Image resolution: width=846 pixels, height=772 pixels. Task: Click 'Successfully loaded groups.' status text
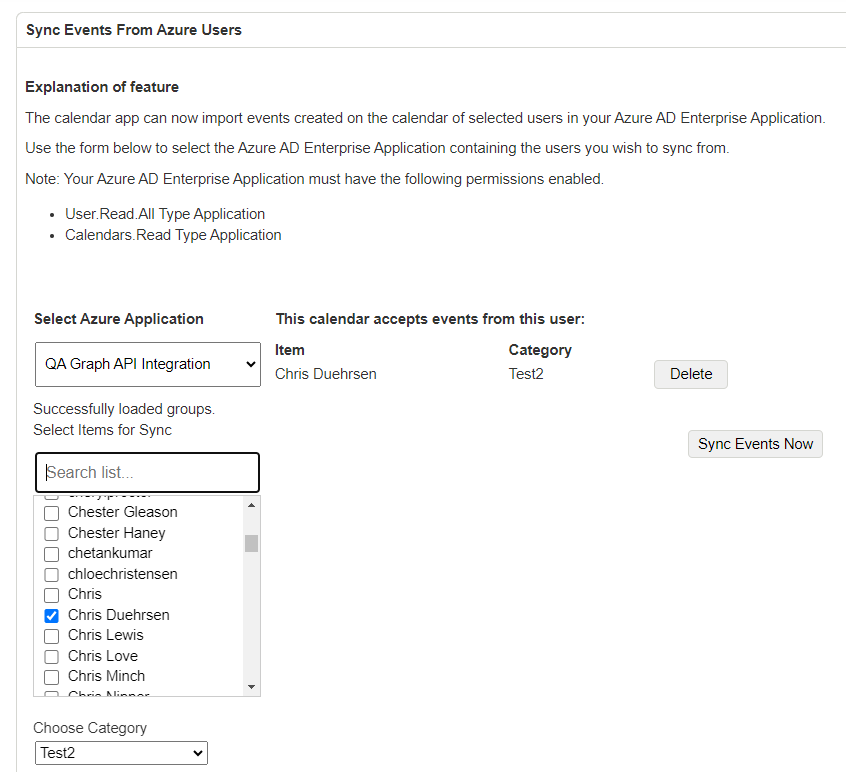(x=124, y=409)
